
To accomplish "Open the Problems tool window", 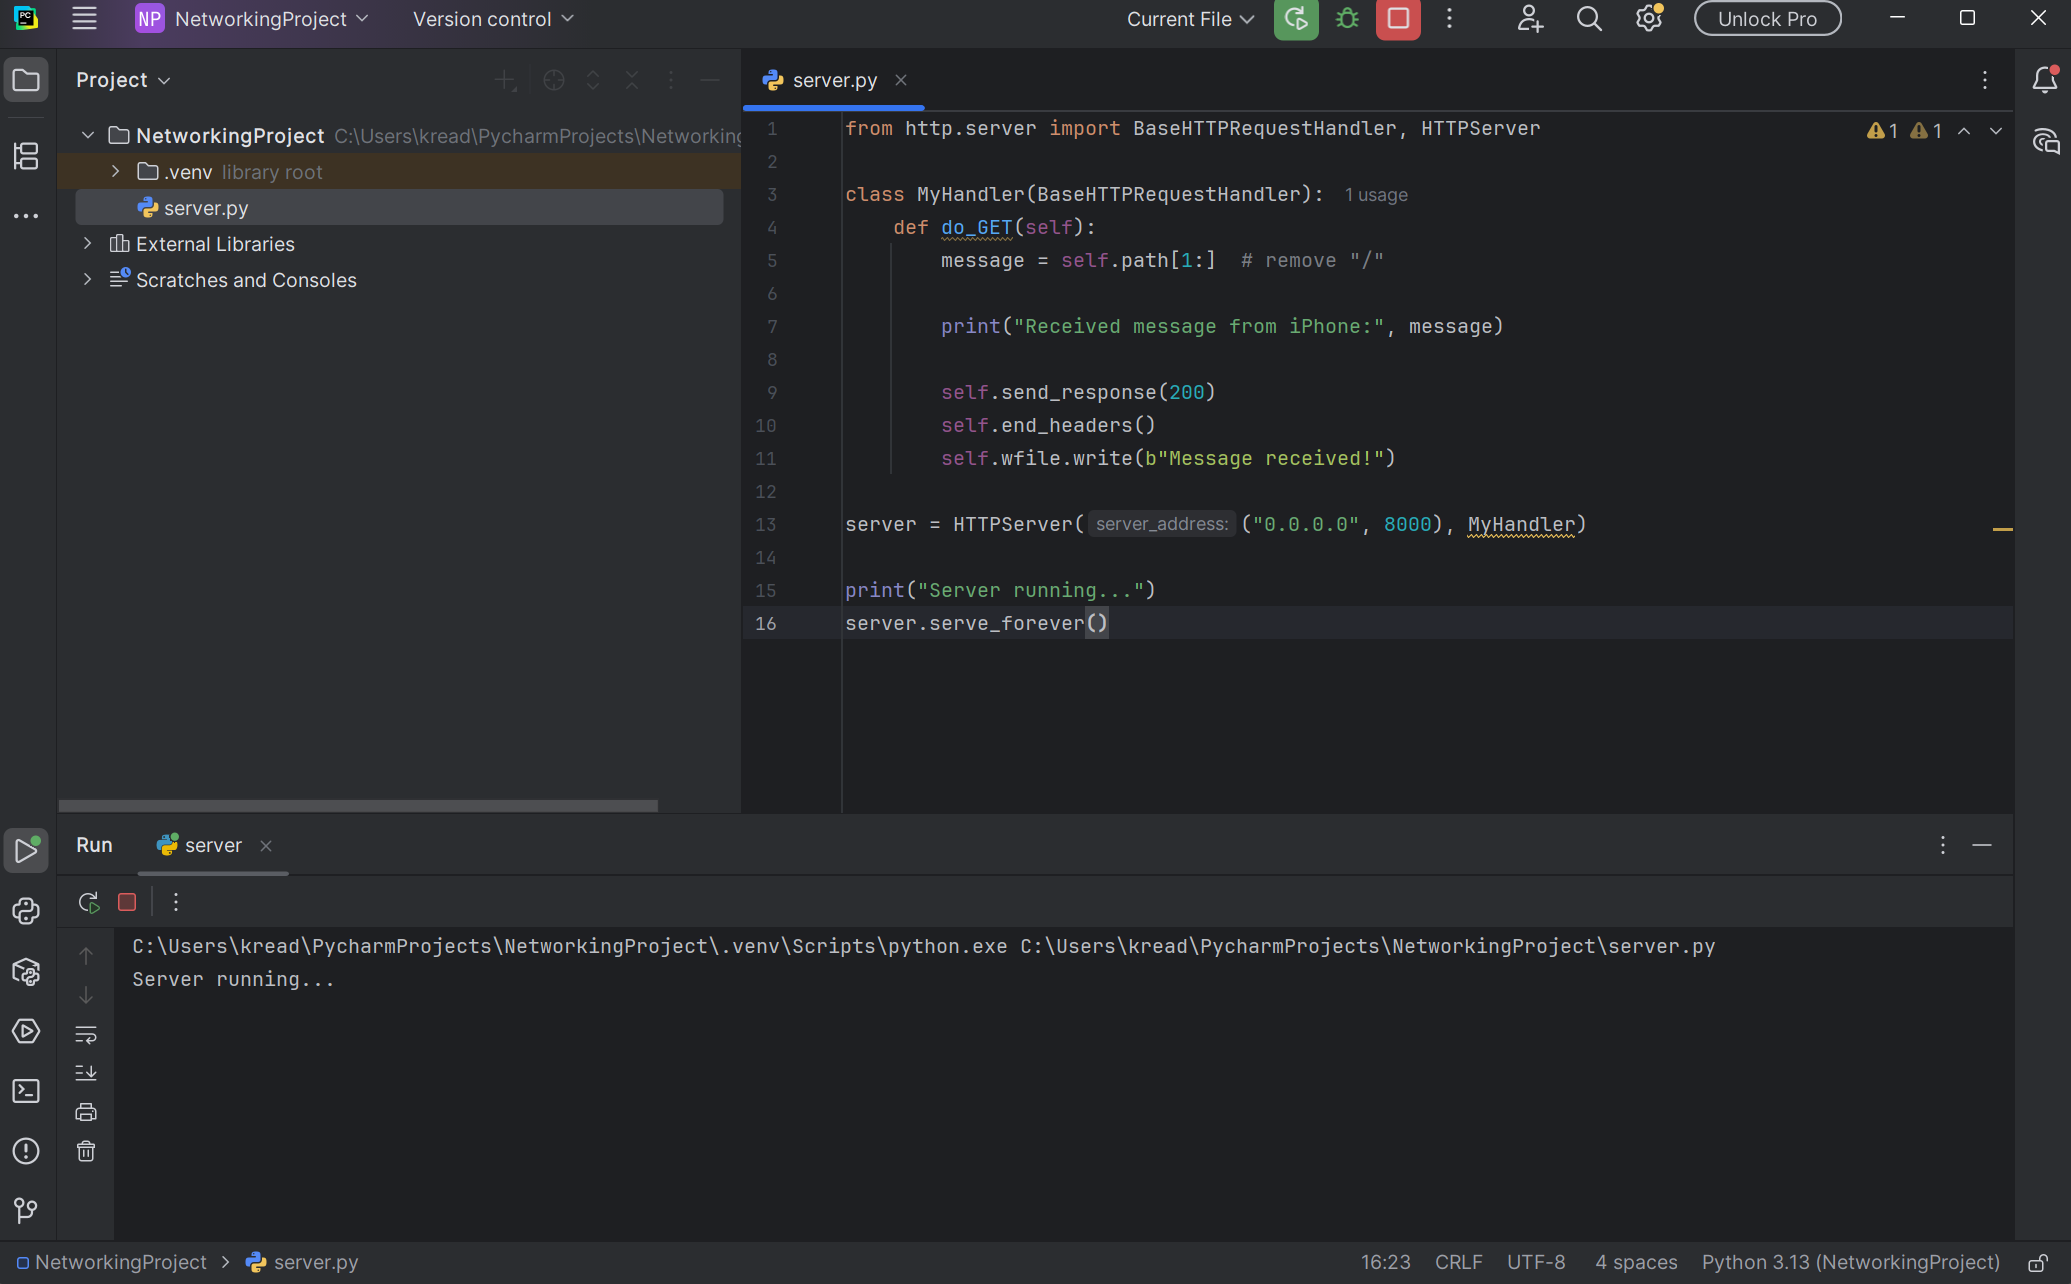I will [x=26, y=1151].
